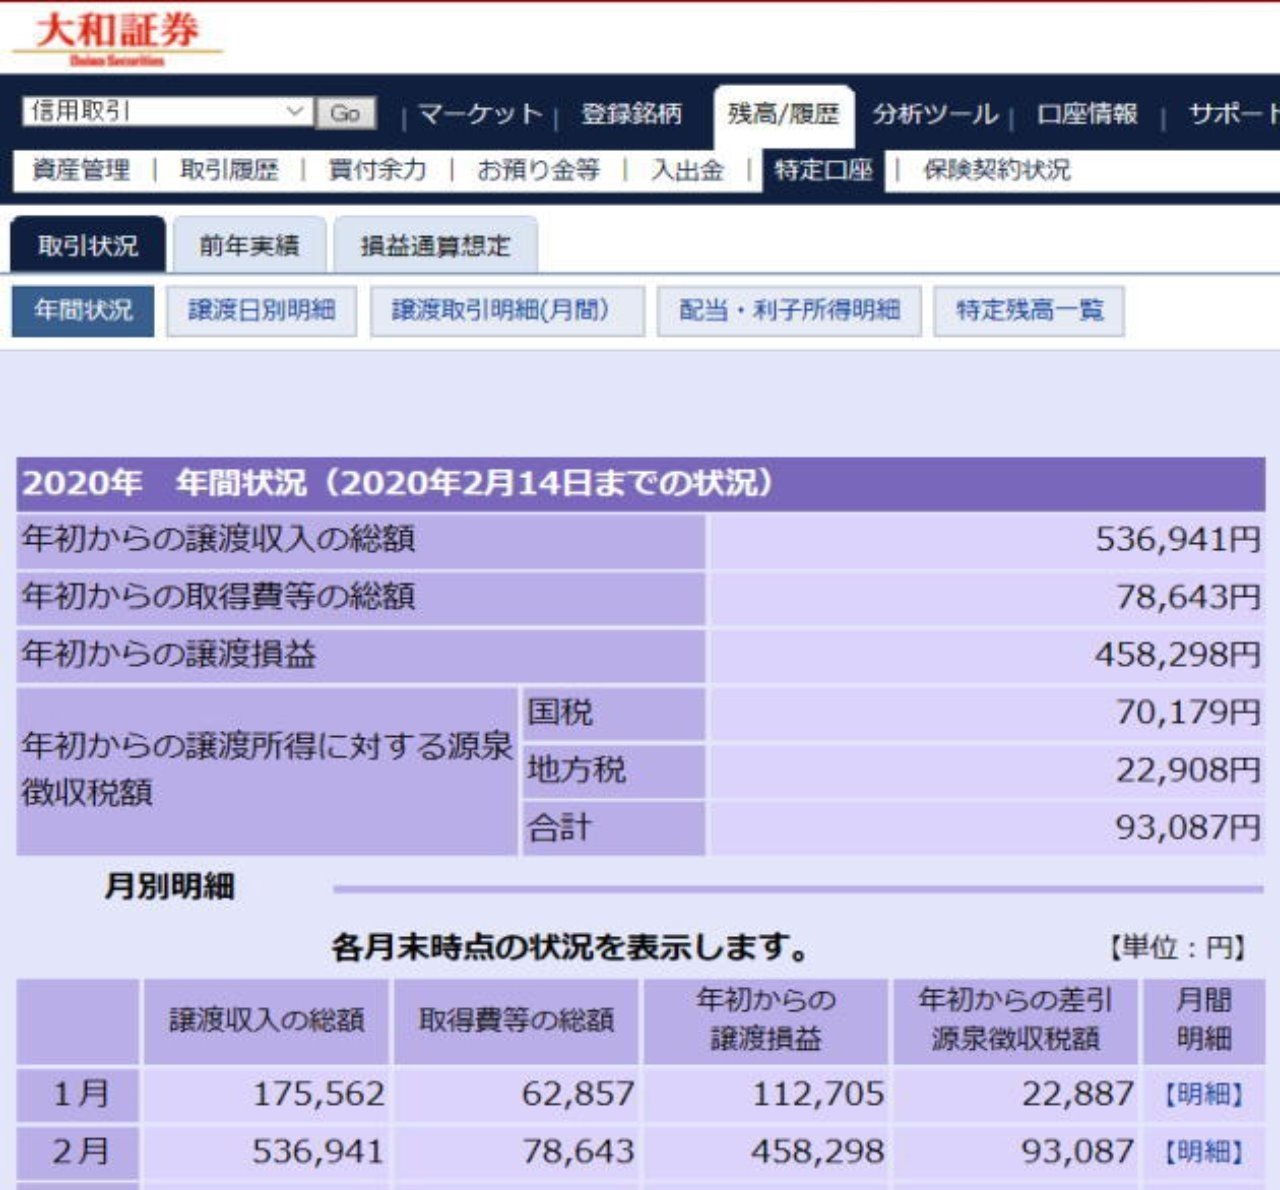
Task: Switch to the 前年実績 tab
Action: pyautogui.click(x=249, y=245)
